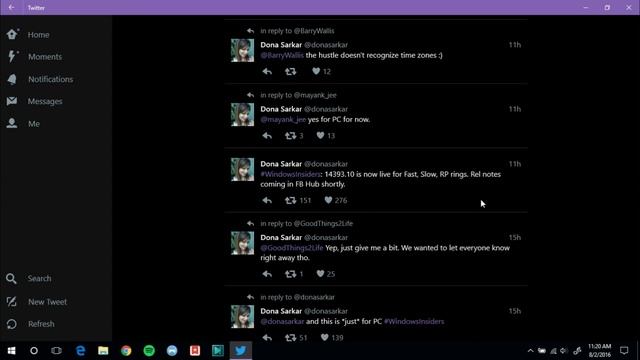Image resolution: width=640 pixels, height=360 pixels.
Task: Switch to the Twitter taskbar icon
Action: tap(240, 351)
